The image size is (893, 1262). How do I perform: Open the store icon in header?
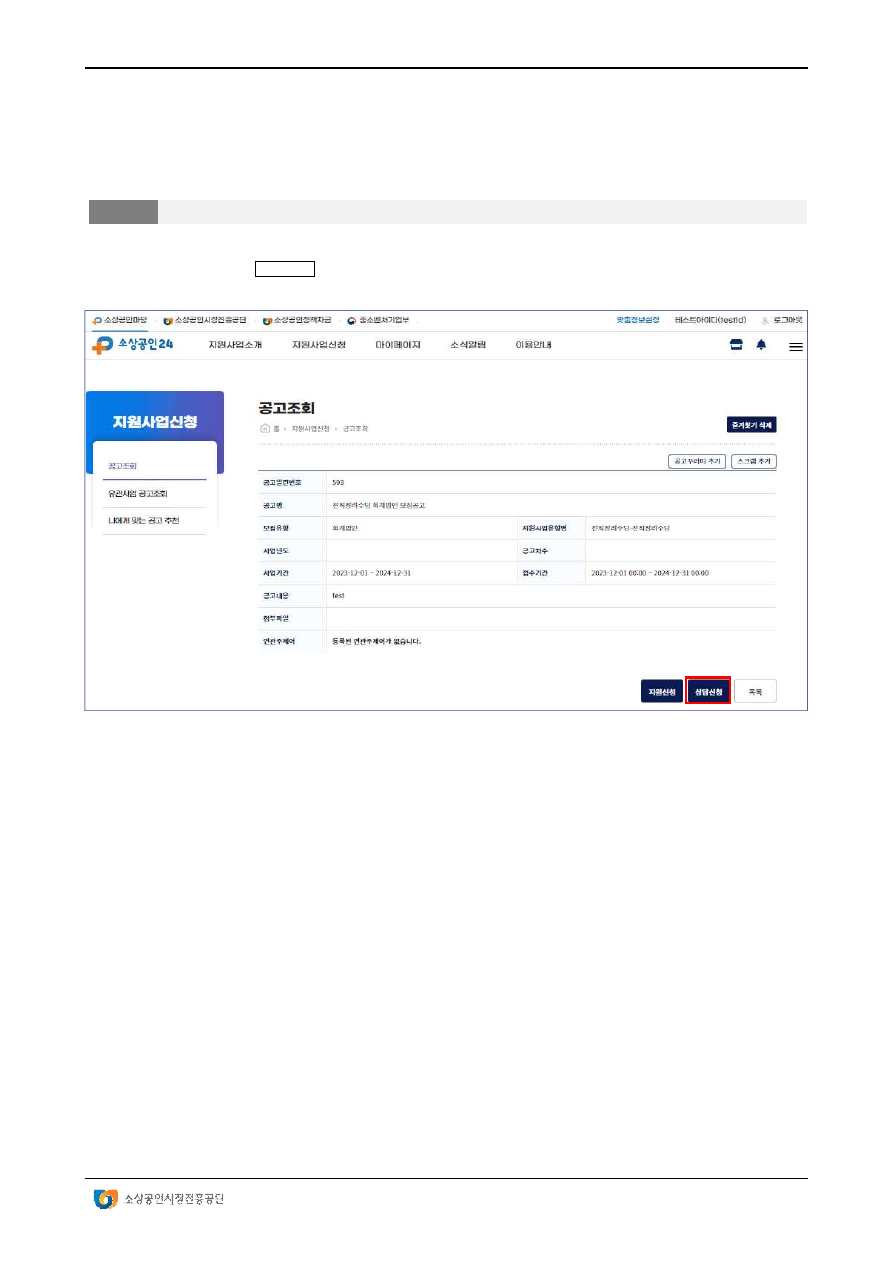[736, 345]
